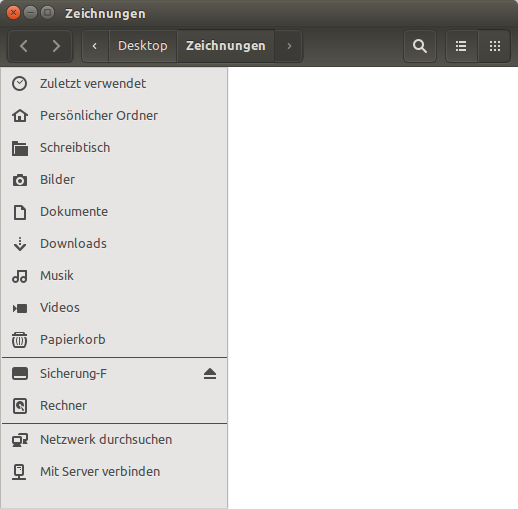Go back with the left arrow
The width and height of the screenshot is (518, 509).
[x=24, y=46]
